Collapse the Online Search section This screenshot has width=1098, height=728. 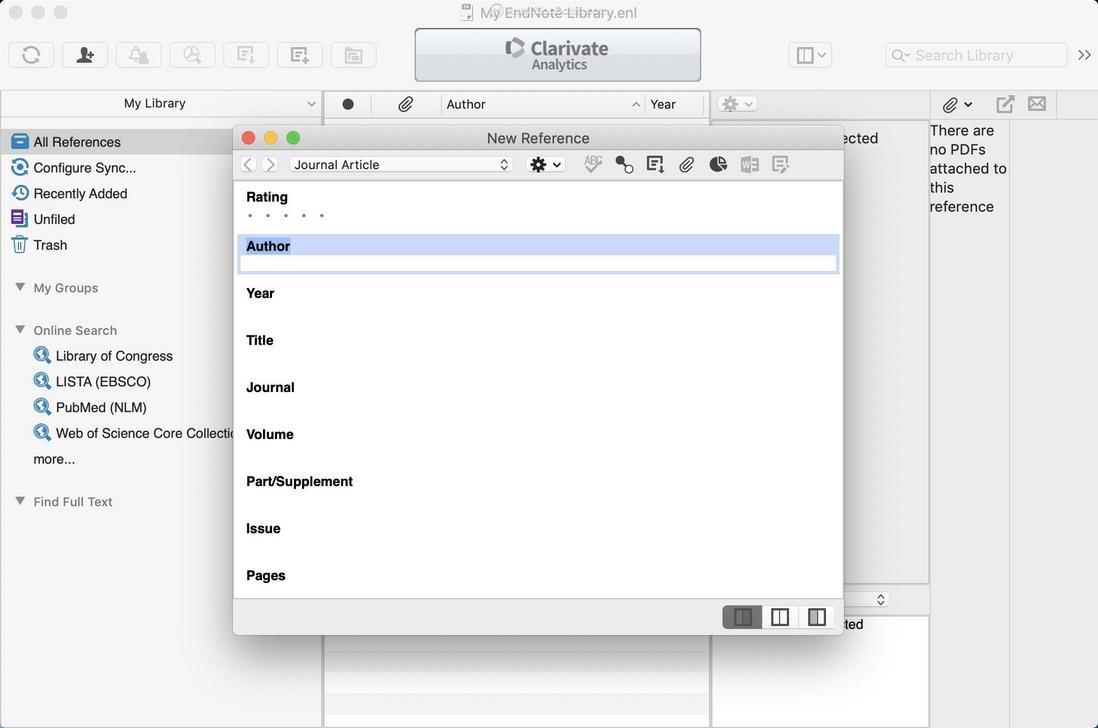click(20, 330)
